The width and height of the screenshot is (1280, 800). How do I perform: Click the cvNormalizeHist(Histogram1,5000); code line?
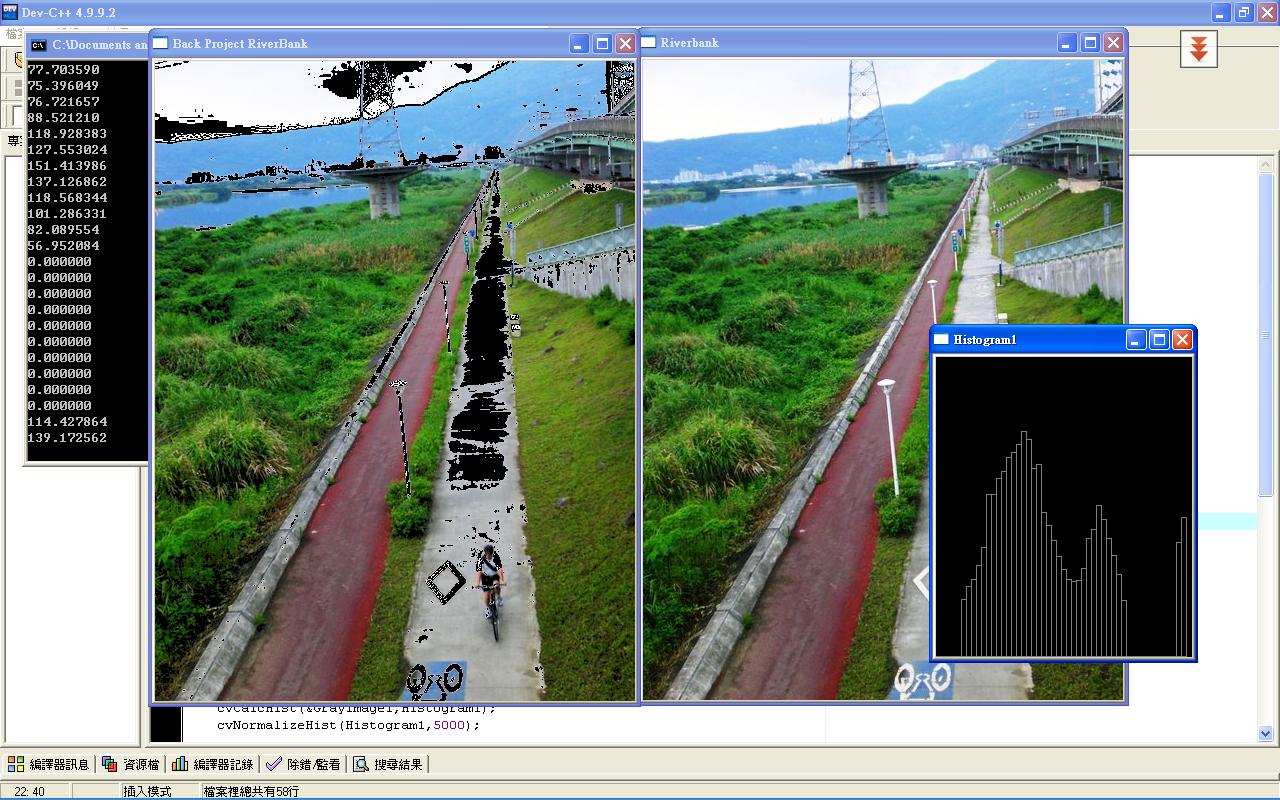coord(349,725)
